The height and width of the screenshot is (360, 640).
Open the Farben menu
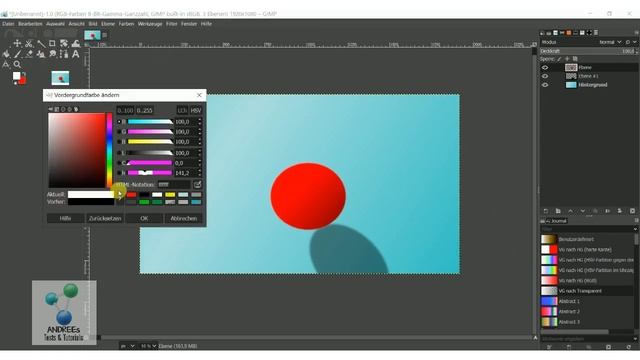click(x=127, y=24)
